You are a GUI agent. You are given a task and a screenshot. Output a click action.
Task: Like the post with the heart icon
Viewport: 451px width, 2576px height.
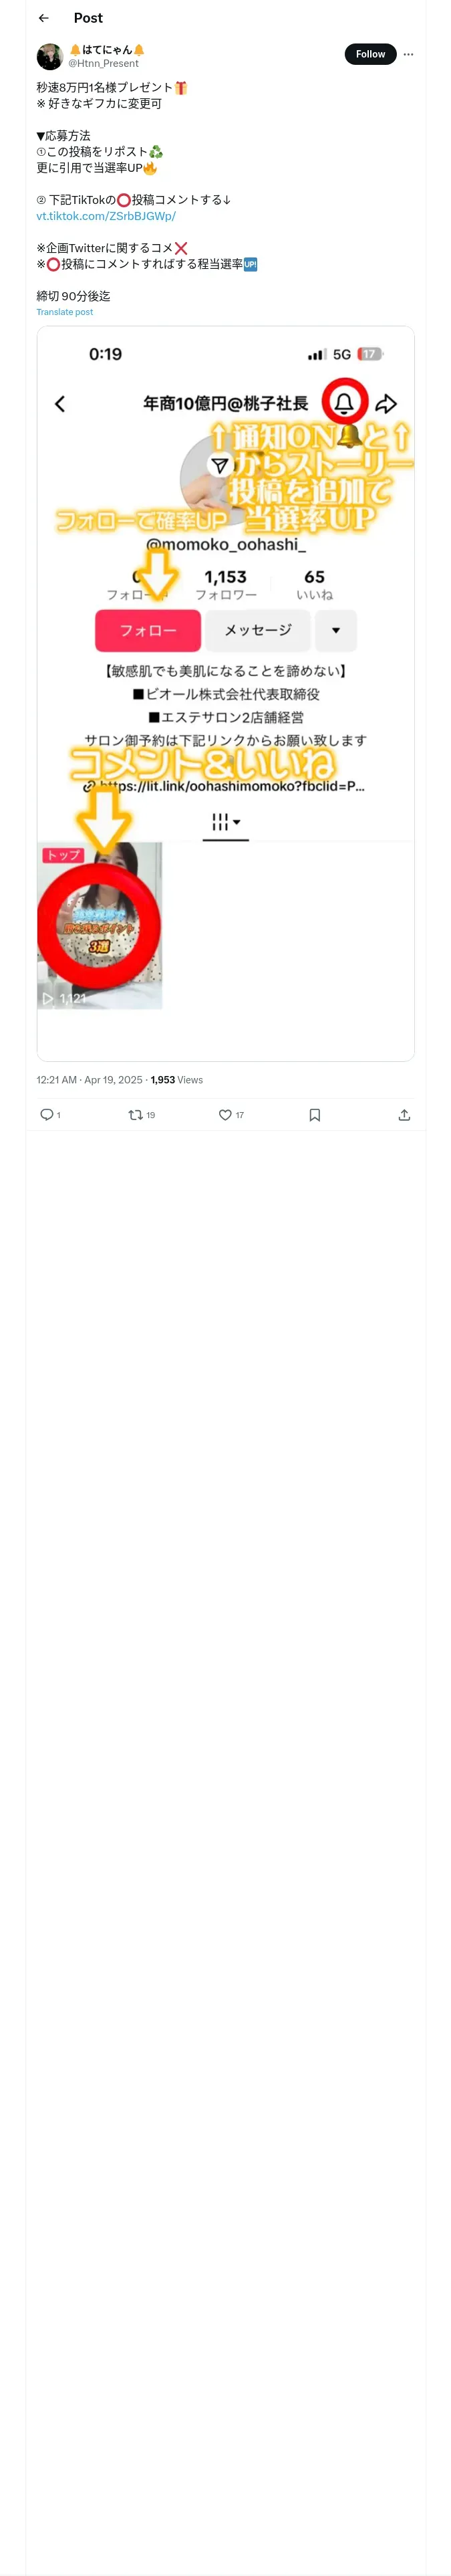pos(225,1114)
